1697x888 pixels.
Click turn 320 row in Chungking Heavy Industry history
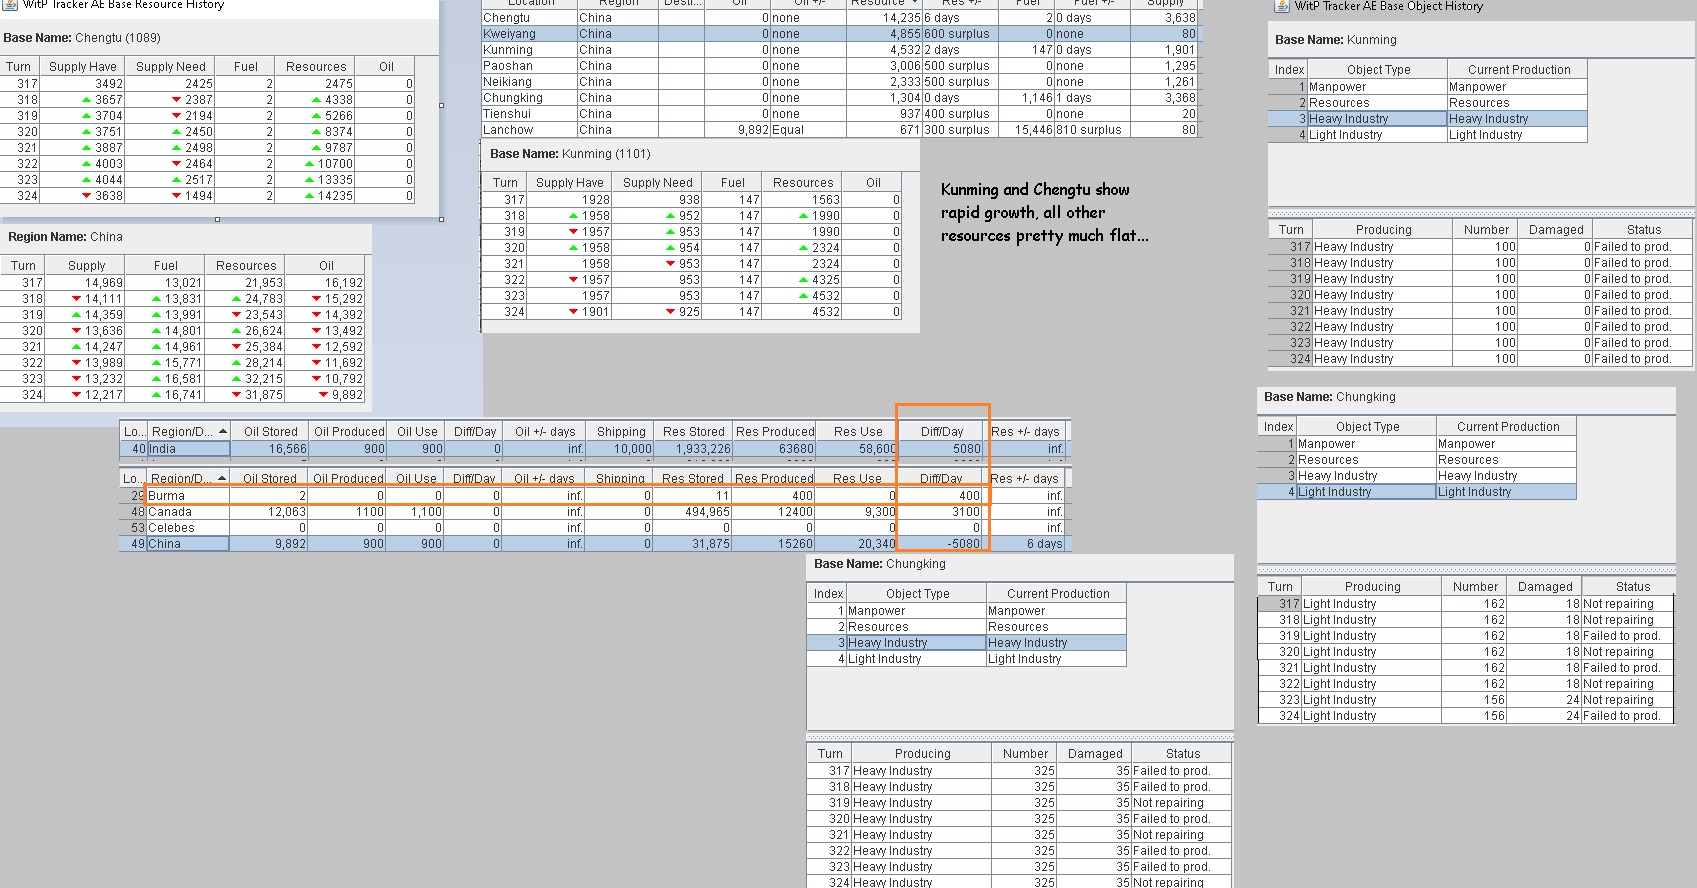[x=1020, y=819]
